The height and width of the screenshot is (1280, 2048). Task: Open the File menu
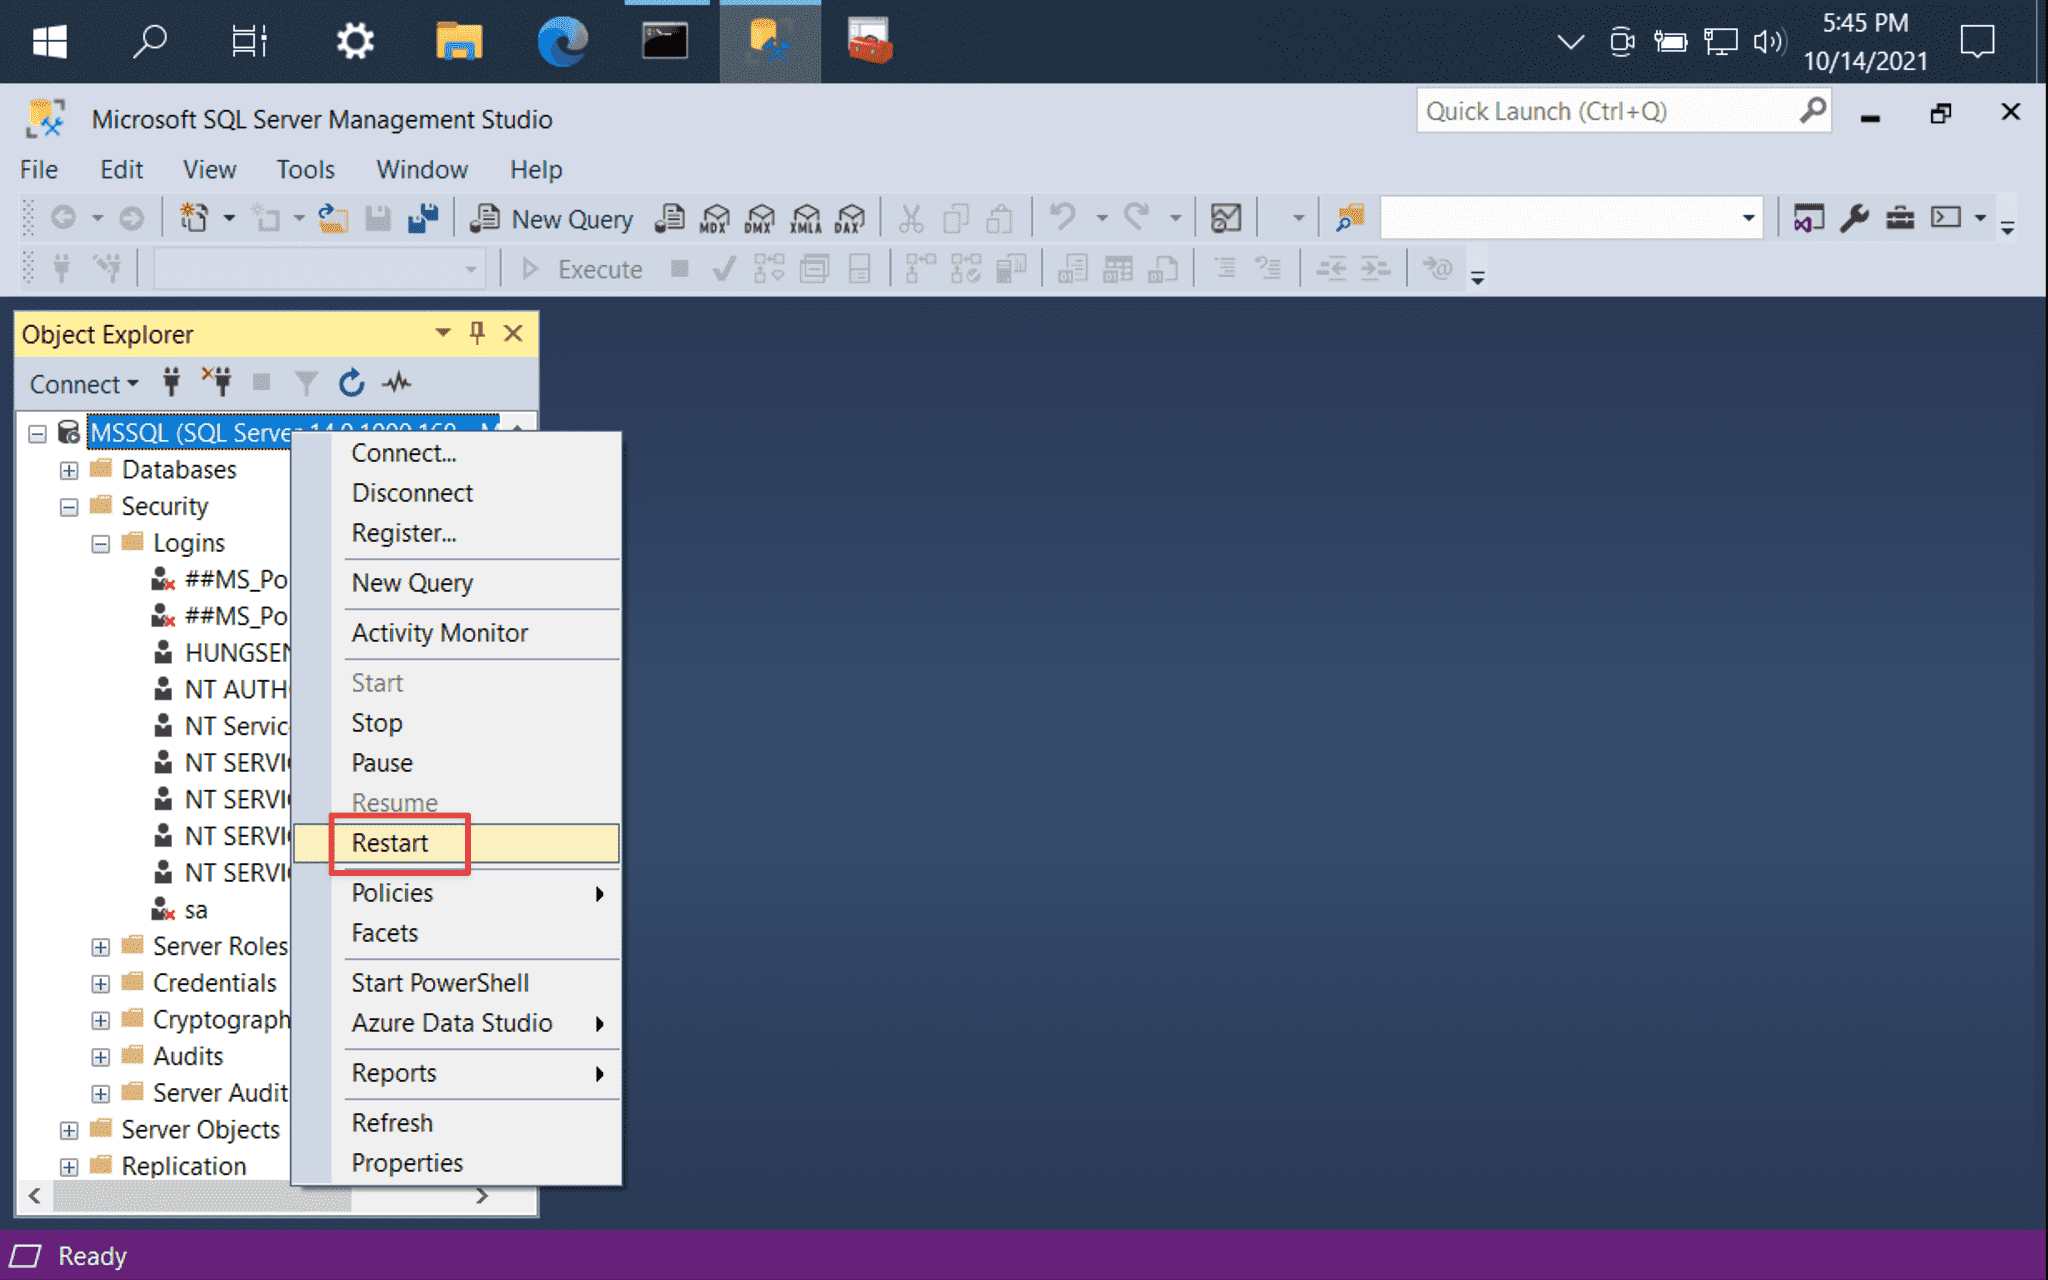(x=39, y=169)
